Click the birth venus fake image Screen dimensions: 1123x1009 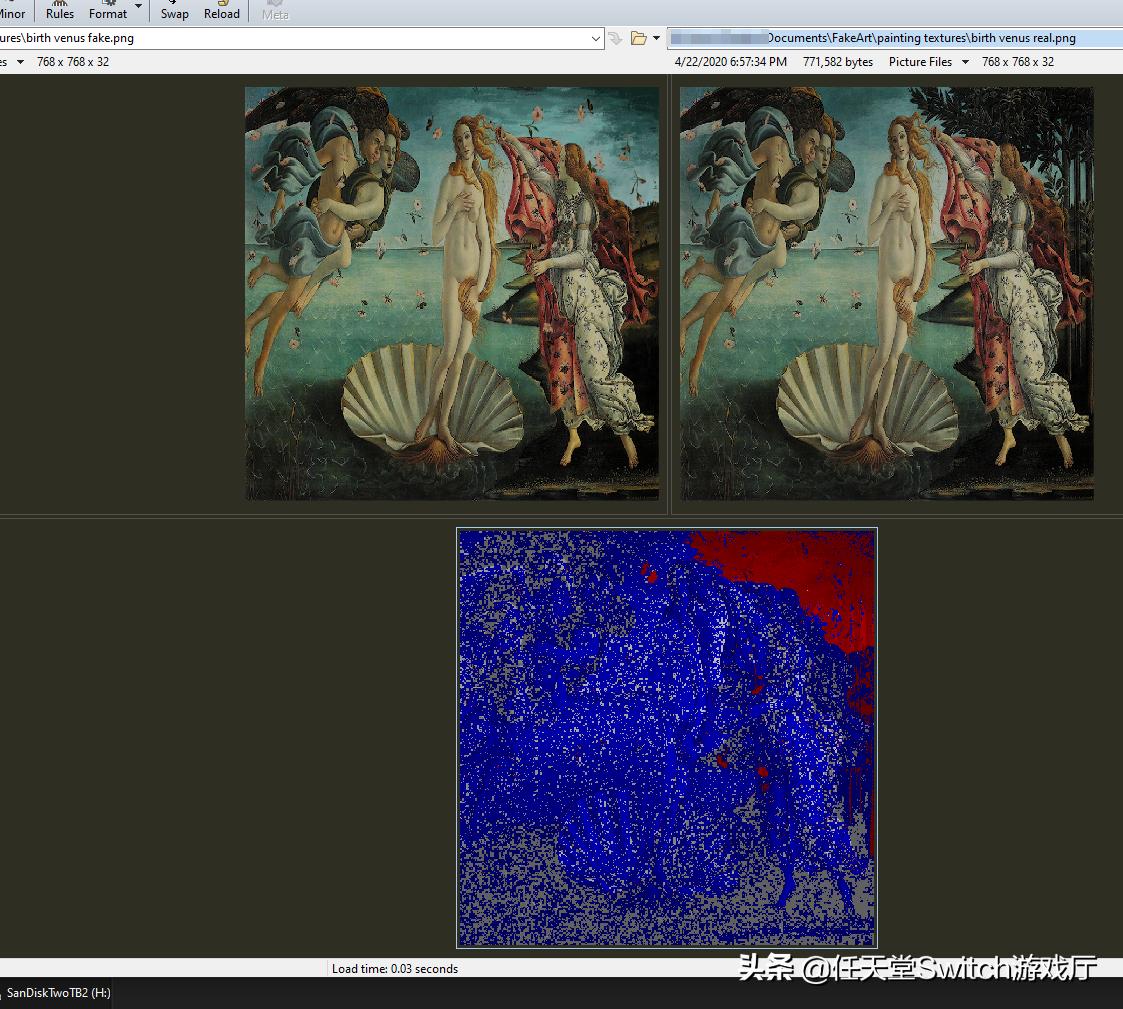click(452, 294)
